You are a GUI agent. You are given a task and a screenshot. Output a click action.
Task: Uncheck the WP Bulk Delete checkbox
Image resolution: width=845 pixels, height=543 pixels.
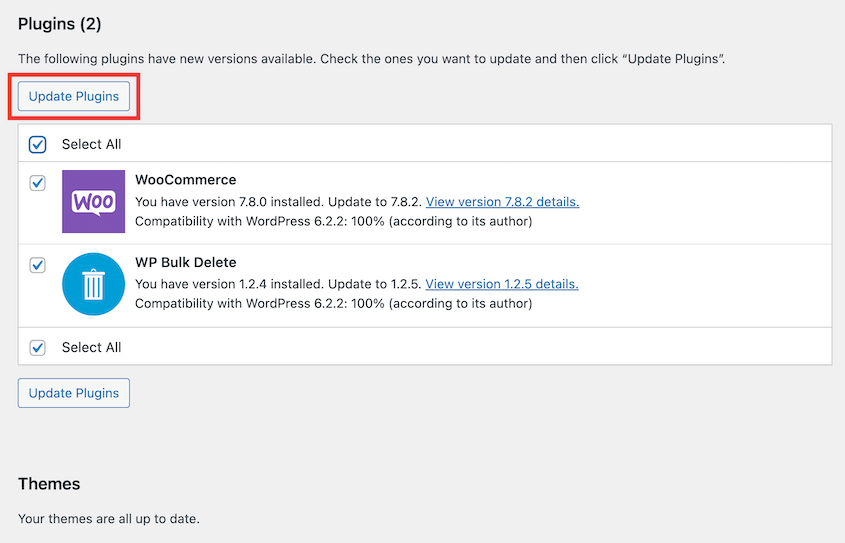38,266
